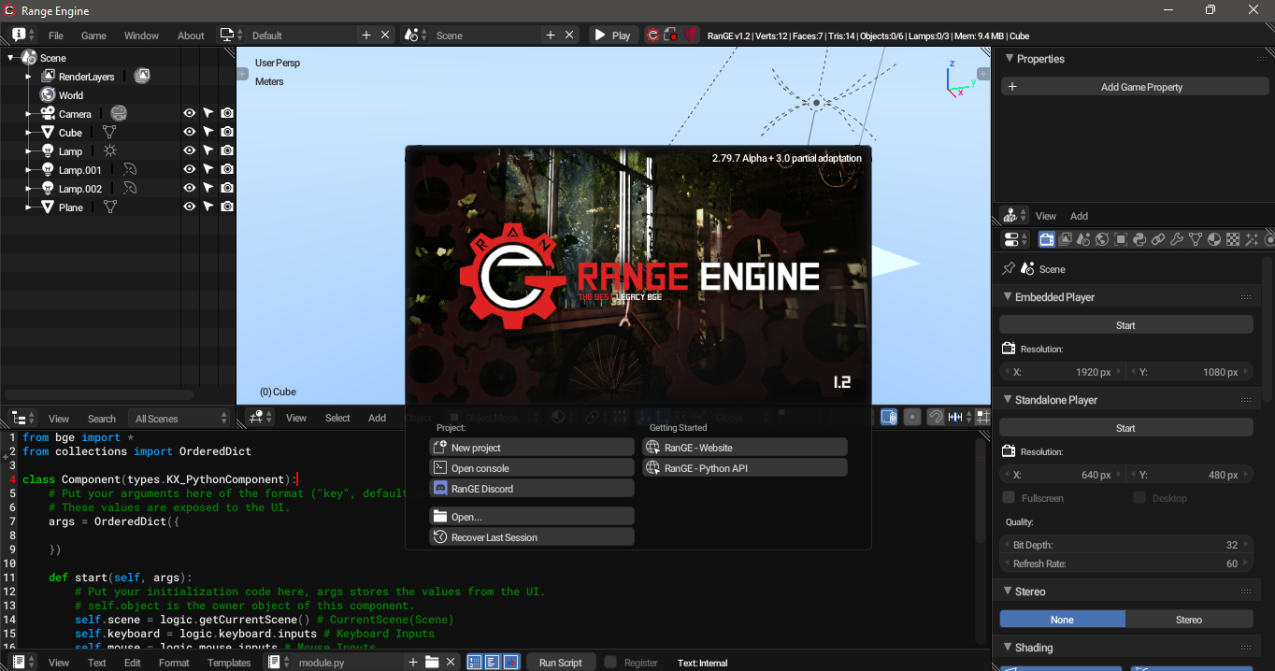Click the Cube mesh data icon
Viewport: 1275px width, 671px height.
coord(110,132)
